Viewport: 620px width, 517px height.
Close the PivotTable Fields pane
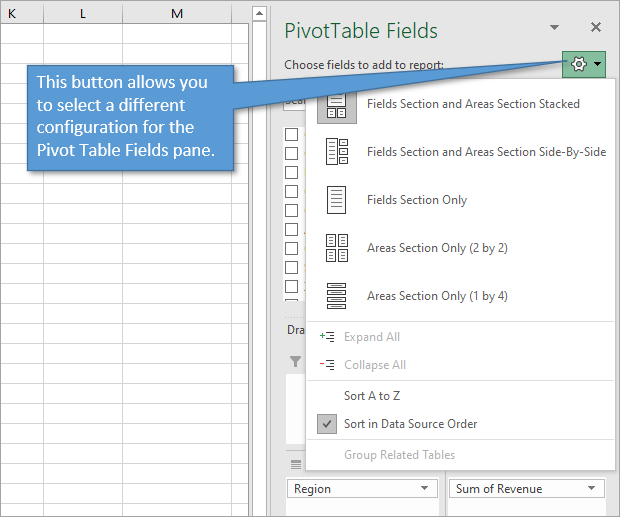(x=596, y=29)
